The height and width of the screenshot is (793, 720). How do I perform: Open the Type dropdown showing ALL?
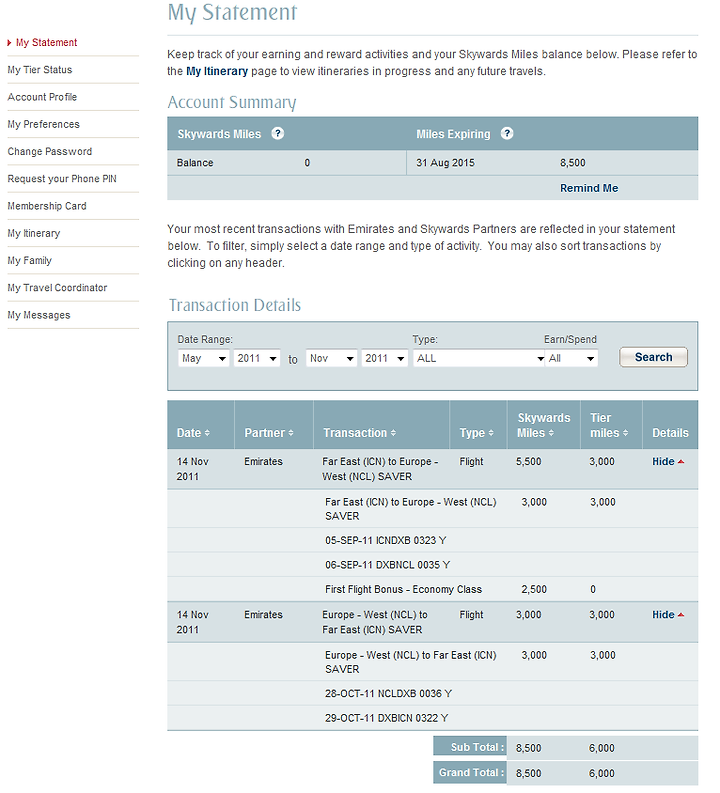479,358
